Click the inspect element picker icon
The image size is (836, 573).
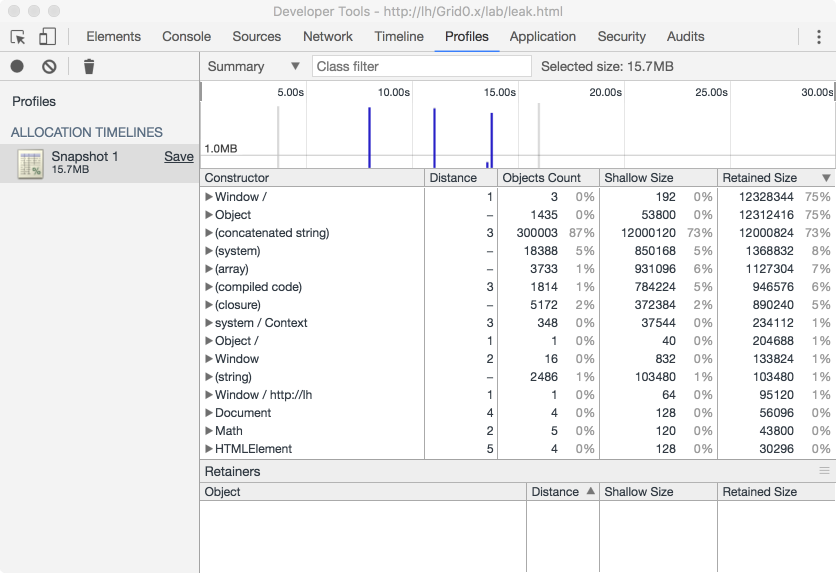click(18, 37)
